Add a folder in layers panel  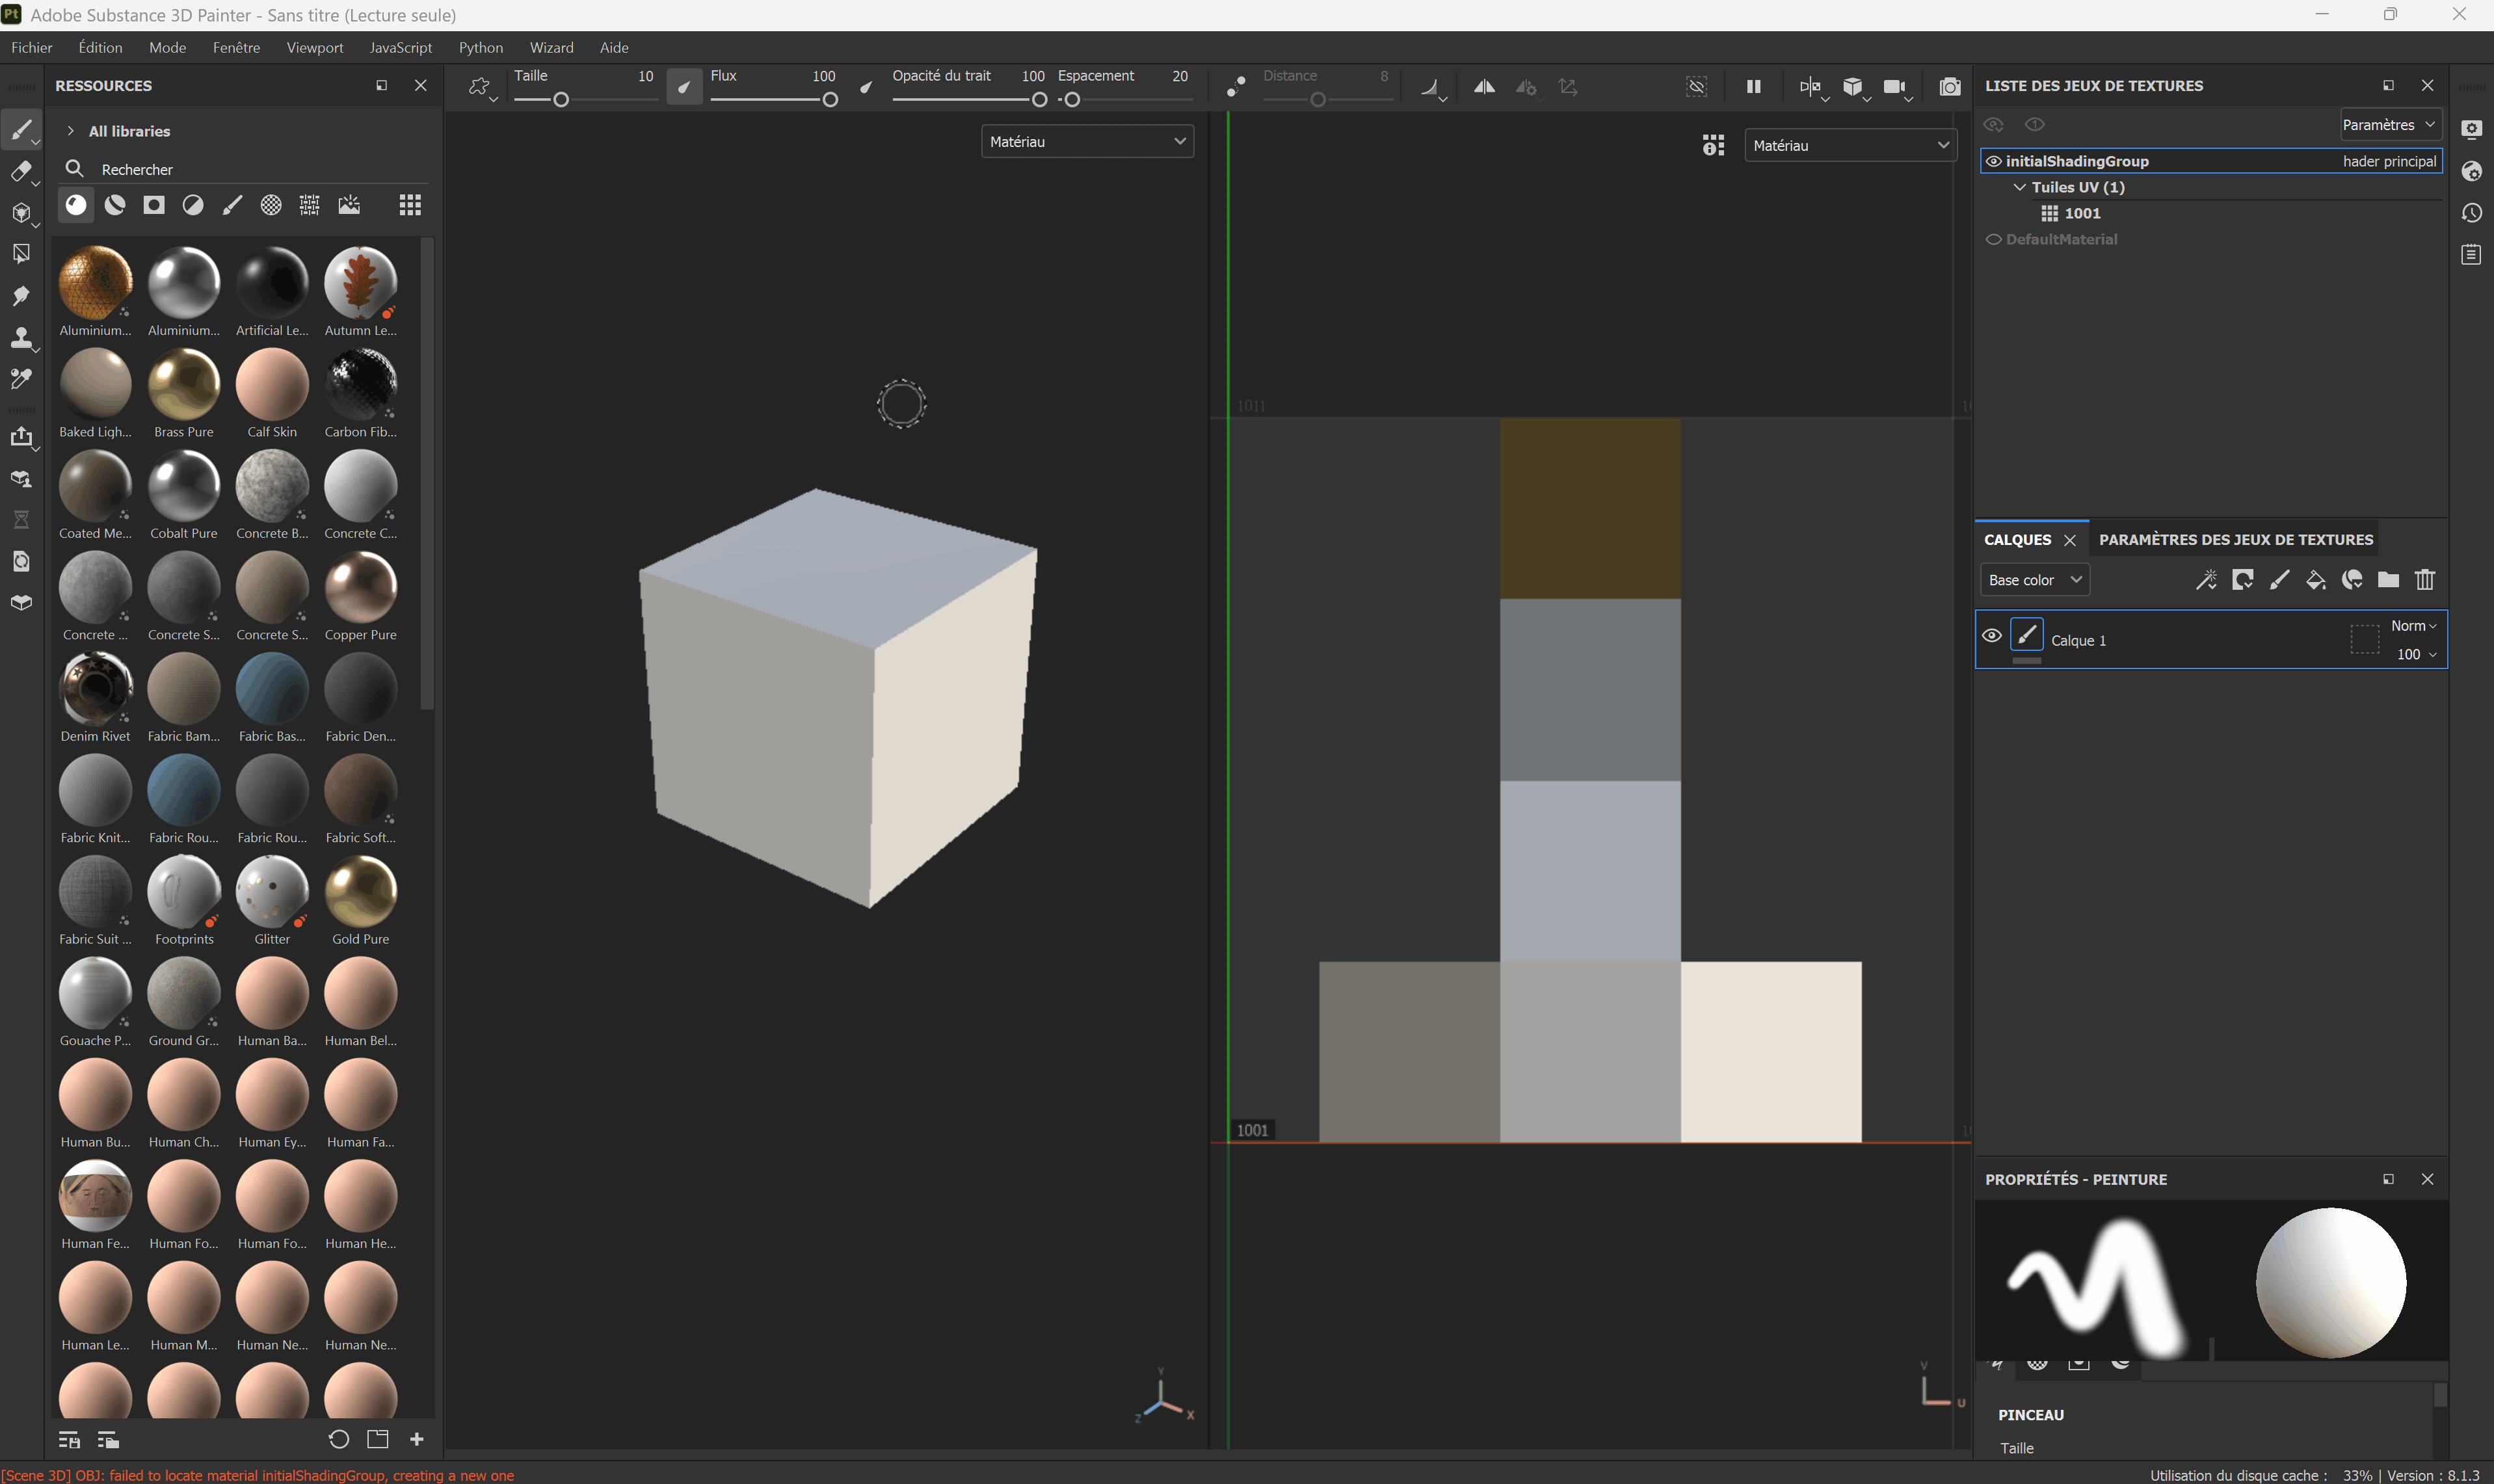point(2388,580)
